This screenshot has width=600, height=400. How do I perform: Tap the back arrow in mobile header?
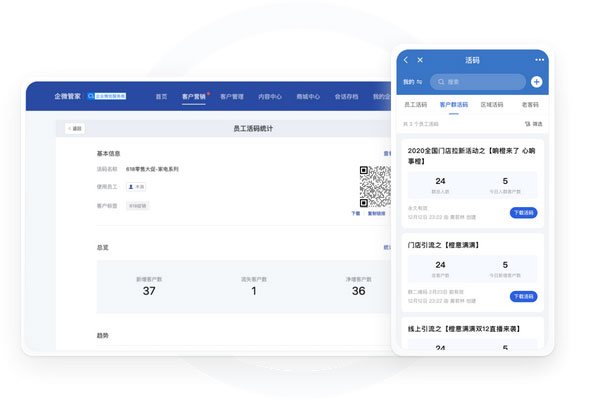click(x=406, y=60)
